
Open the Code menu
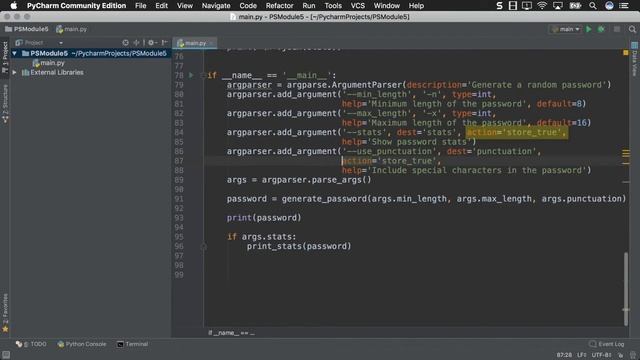point(248,6)
